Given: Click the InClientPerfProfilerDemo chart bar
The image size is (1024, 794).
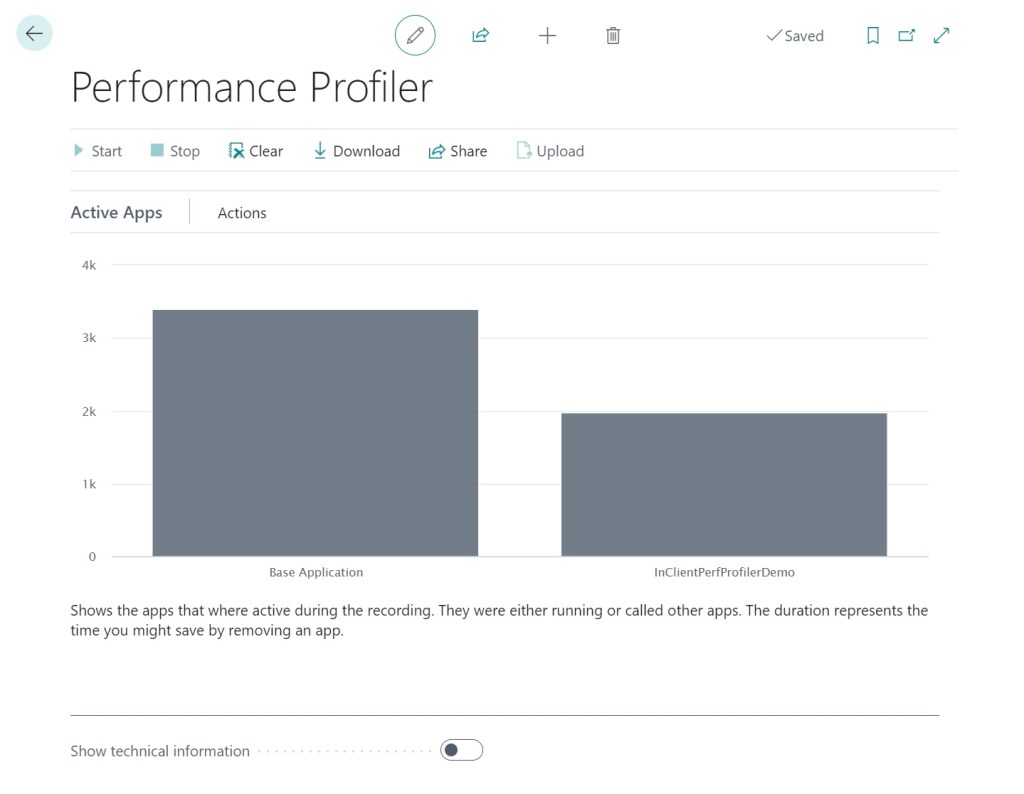Looking at the screenshot, I should 724,484.
